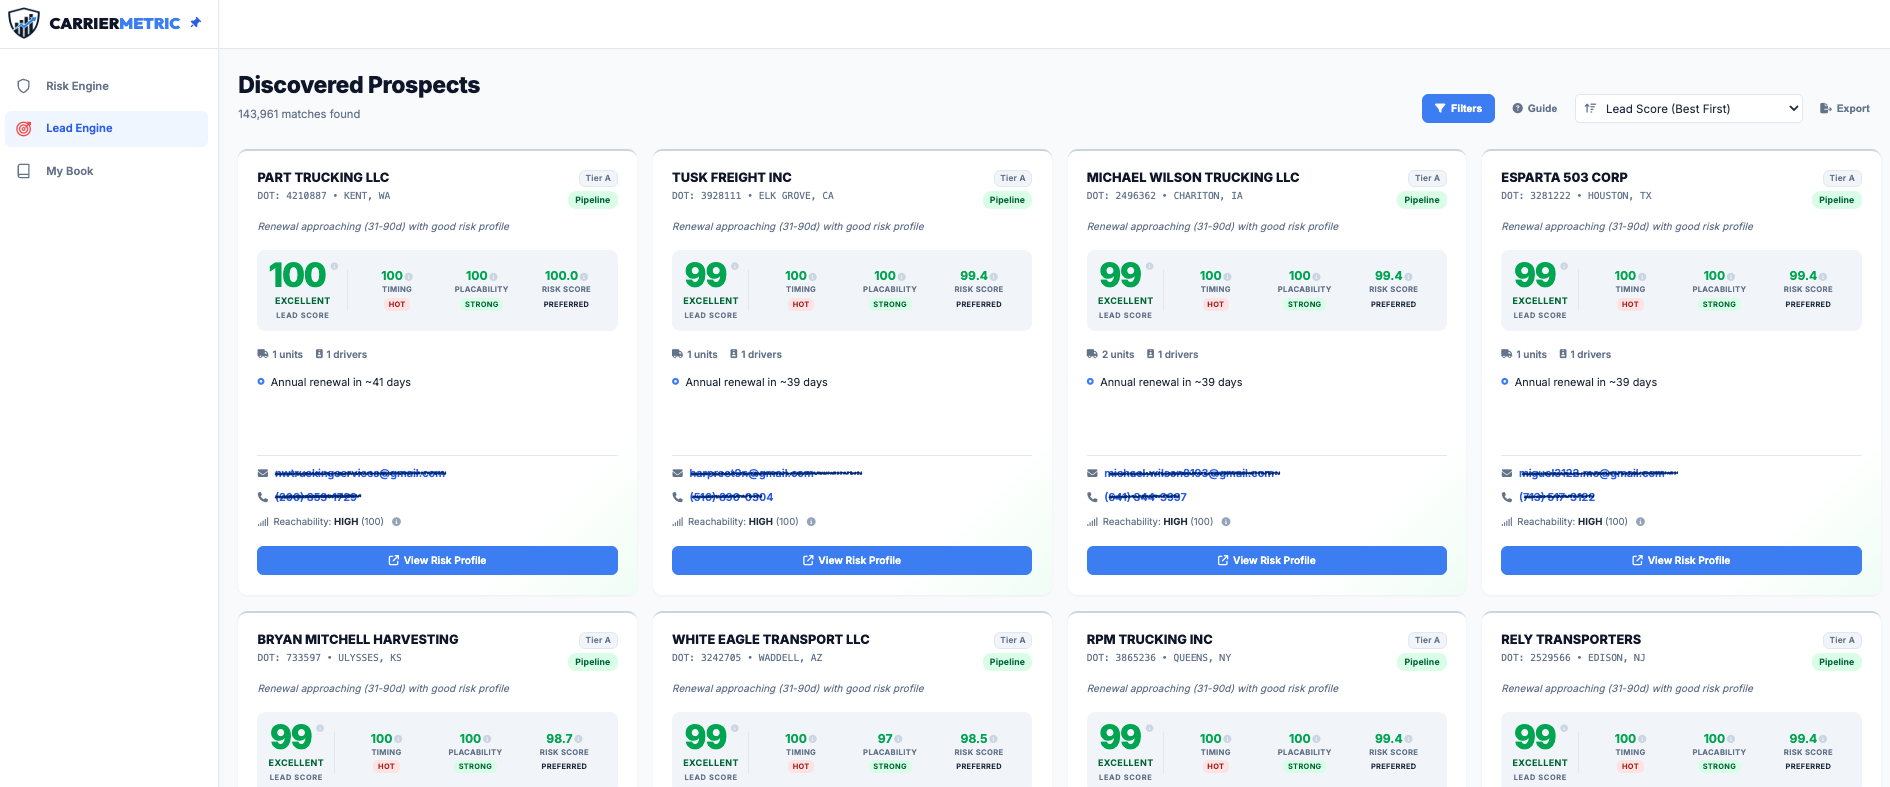Click reachability info icon on MICHAEL WILSON TRUCKING card
This screenshot has height=787, width=1890.
click(x=1226, y=521)
